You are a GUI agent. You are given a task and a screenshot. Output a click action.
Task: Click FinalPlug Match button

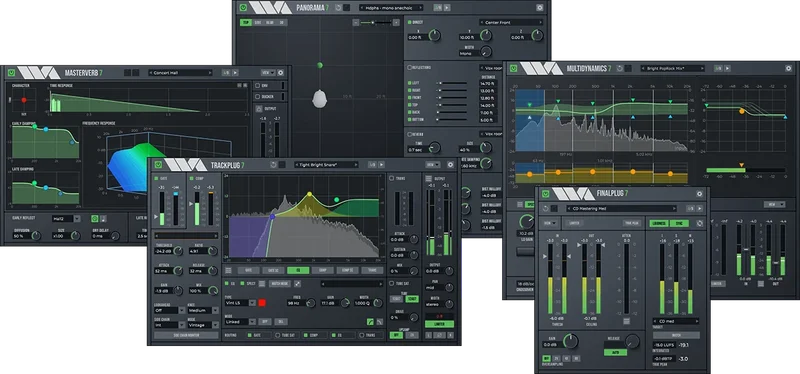tap(676, 335)
